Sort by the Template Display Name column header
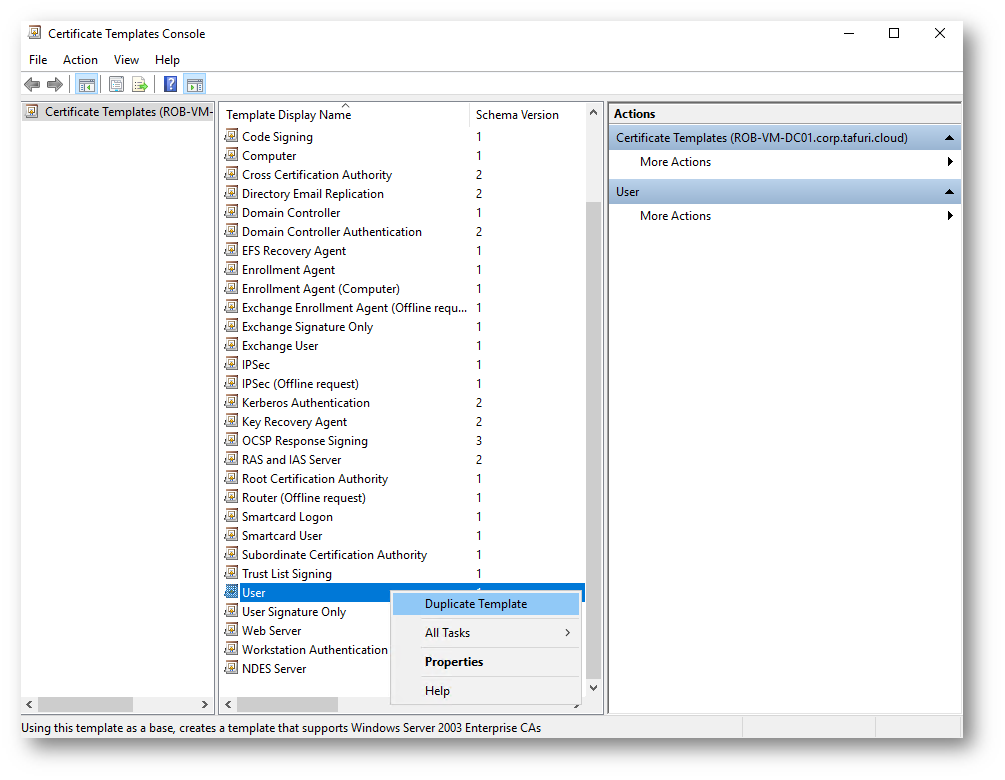The image size is (1005, 780). click(x=289, y=115)
